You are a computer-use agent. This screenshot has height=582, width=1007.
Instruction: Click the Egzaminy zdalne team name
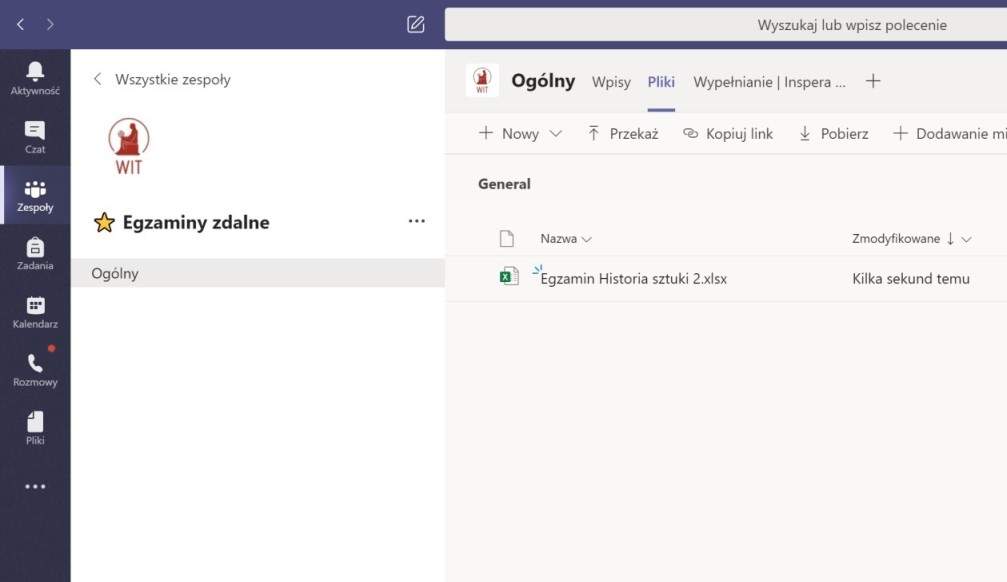[x=196, y=222]
